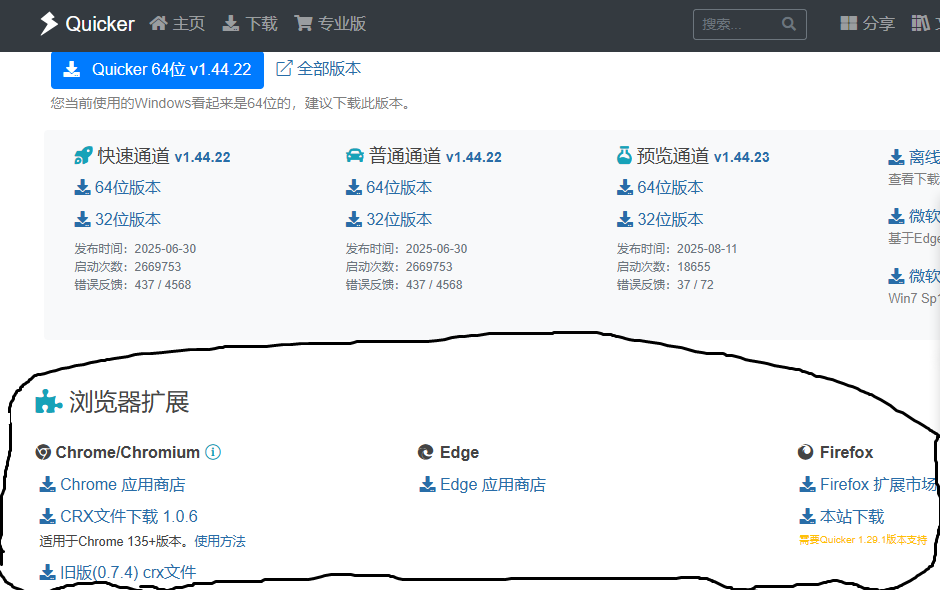Click the Chrome browser logo icon
Image resolution: width=940 pixels, height=590 pixels.
[43, 452]
